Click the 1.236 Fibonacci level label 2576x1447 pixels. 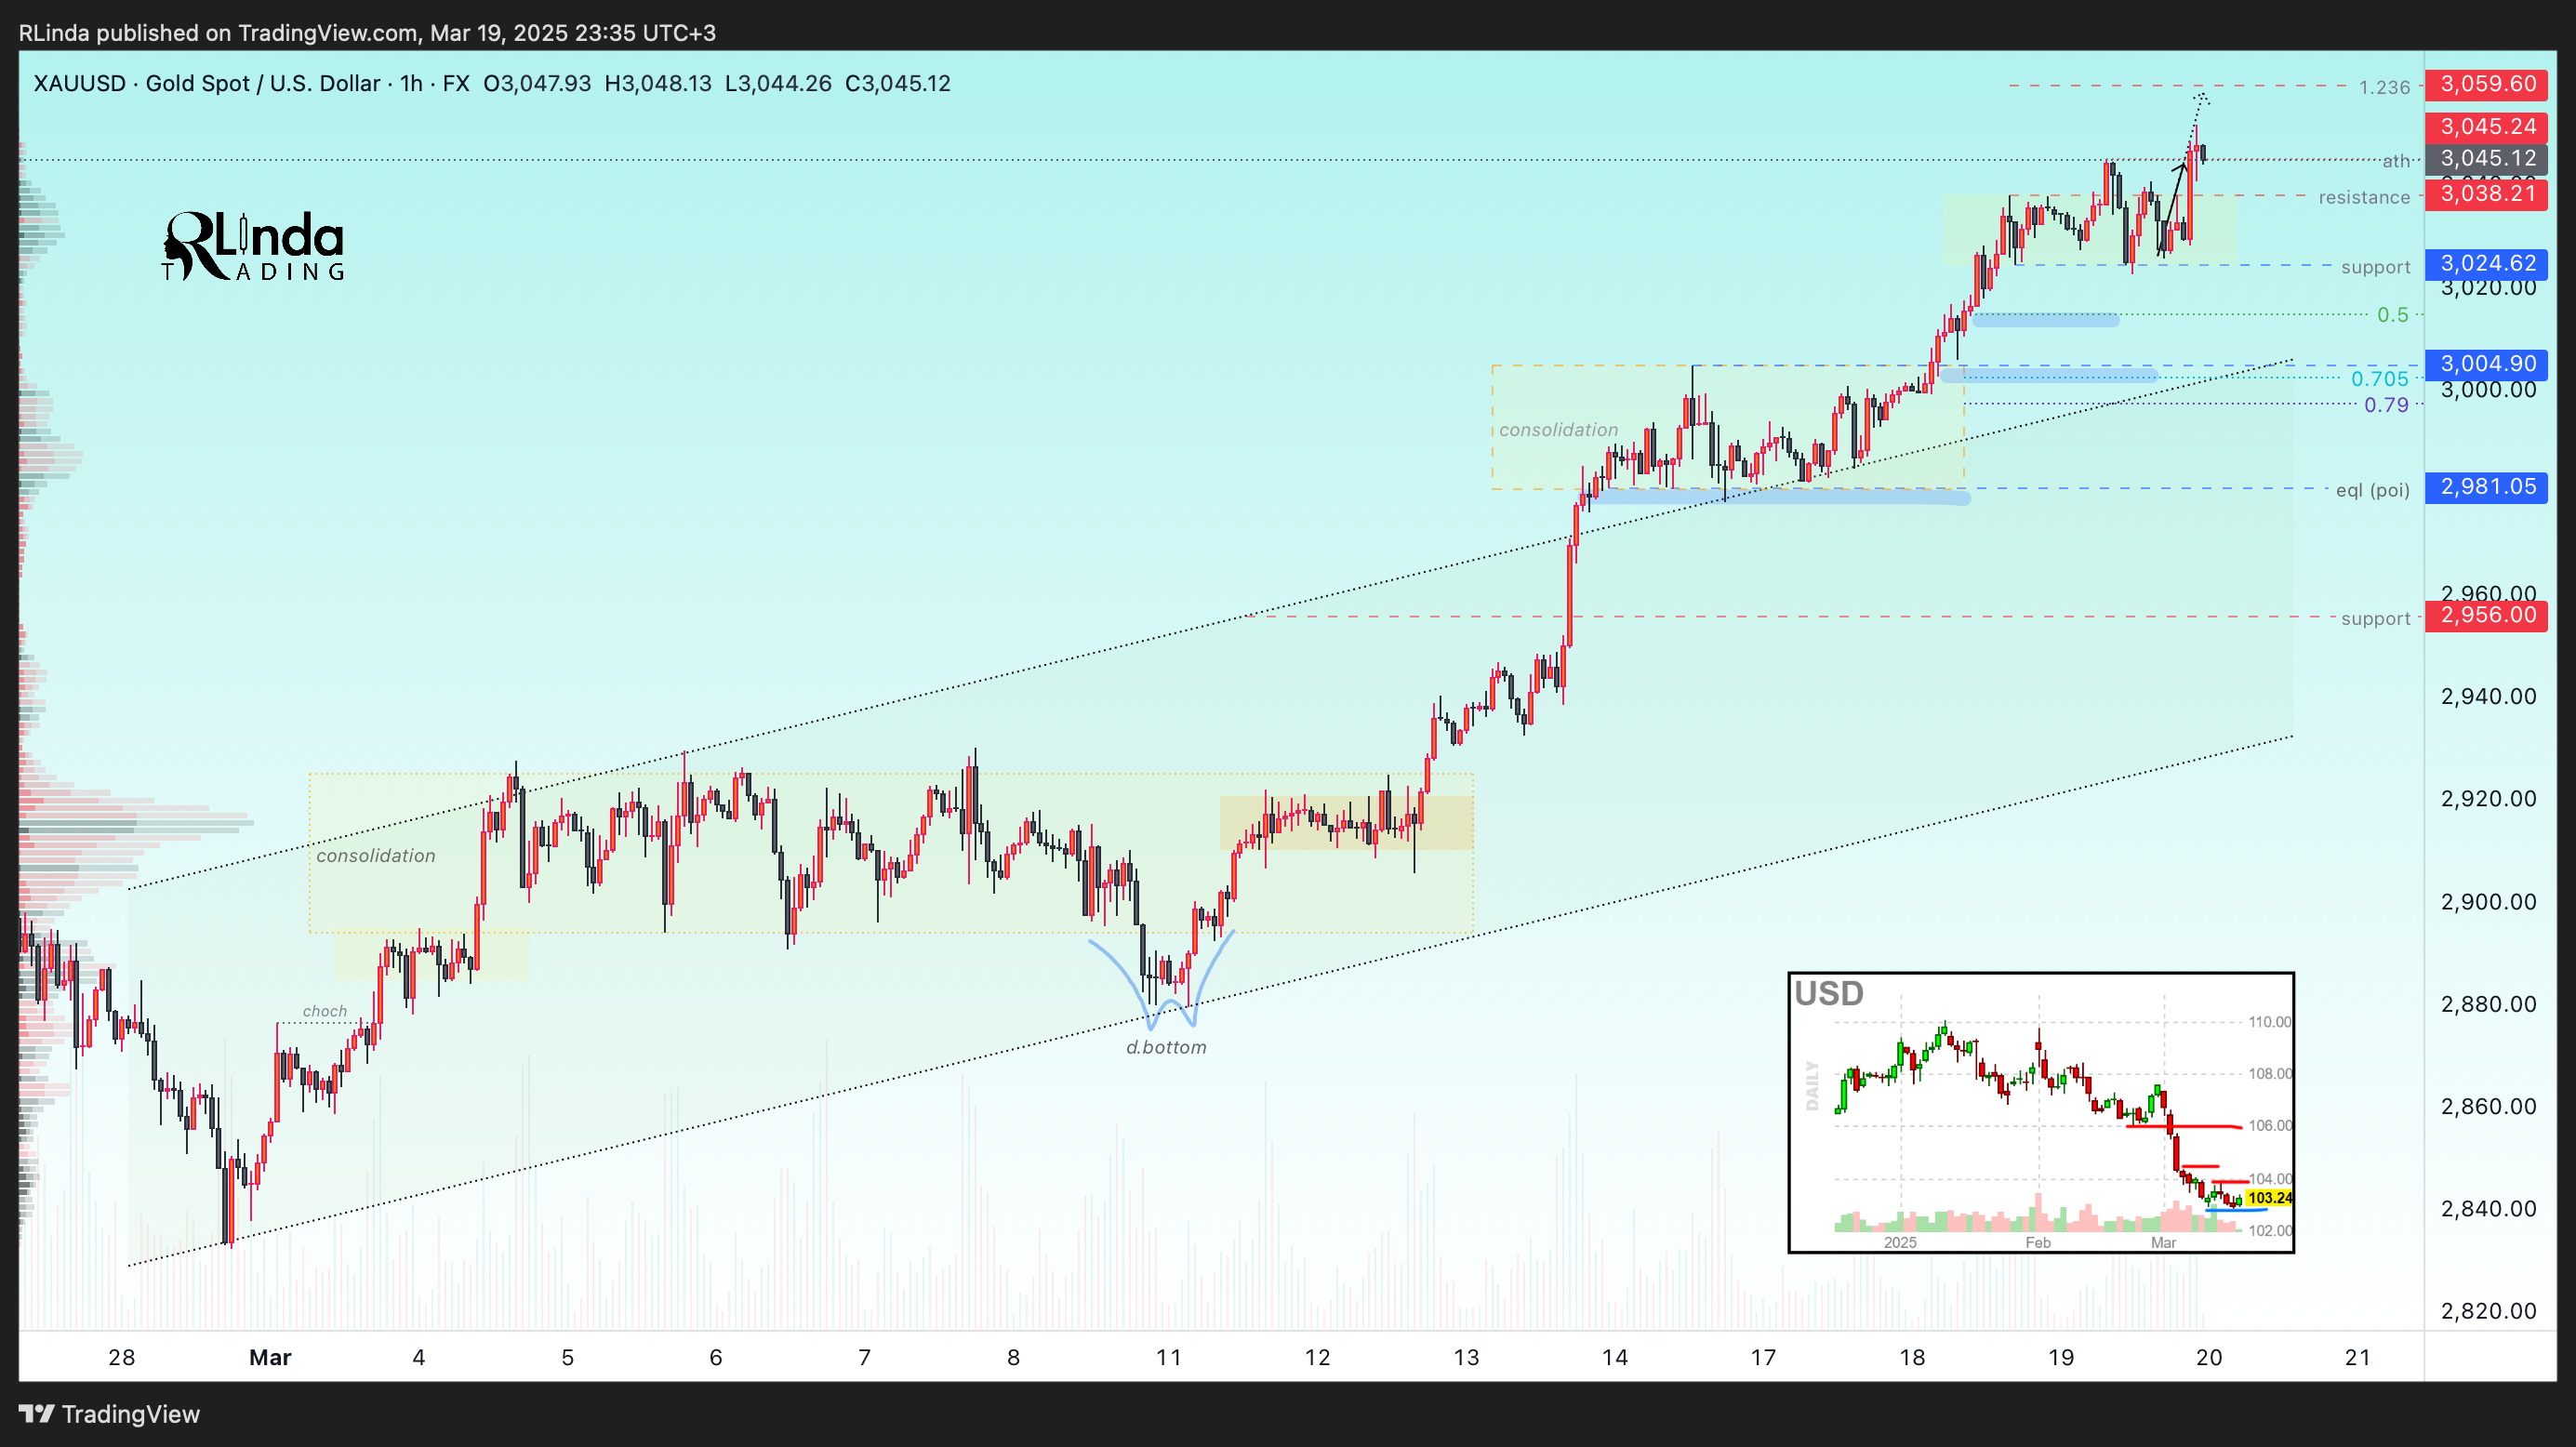2384,87
